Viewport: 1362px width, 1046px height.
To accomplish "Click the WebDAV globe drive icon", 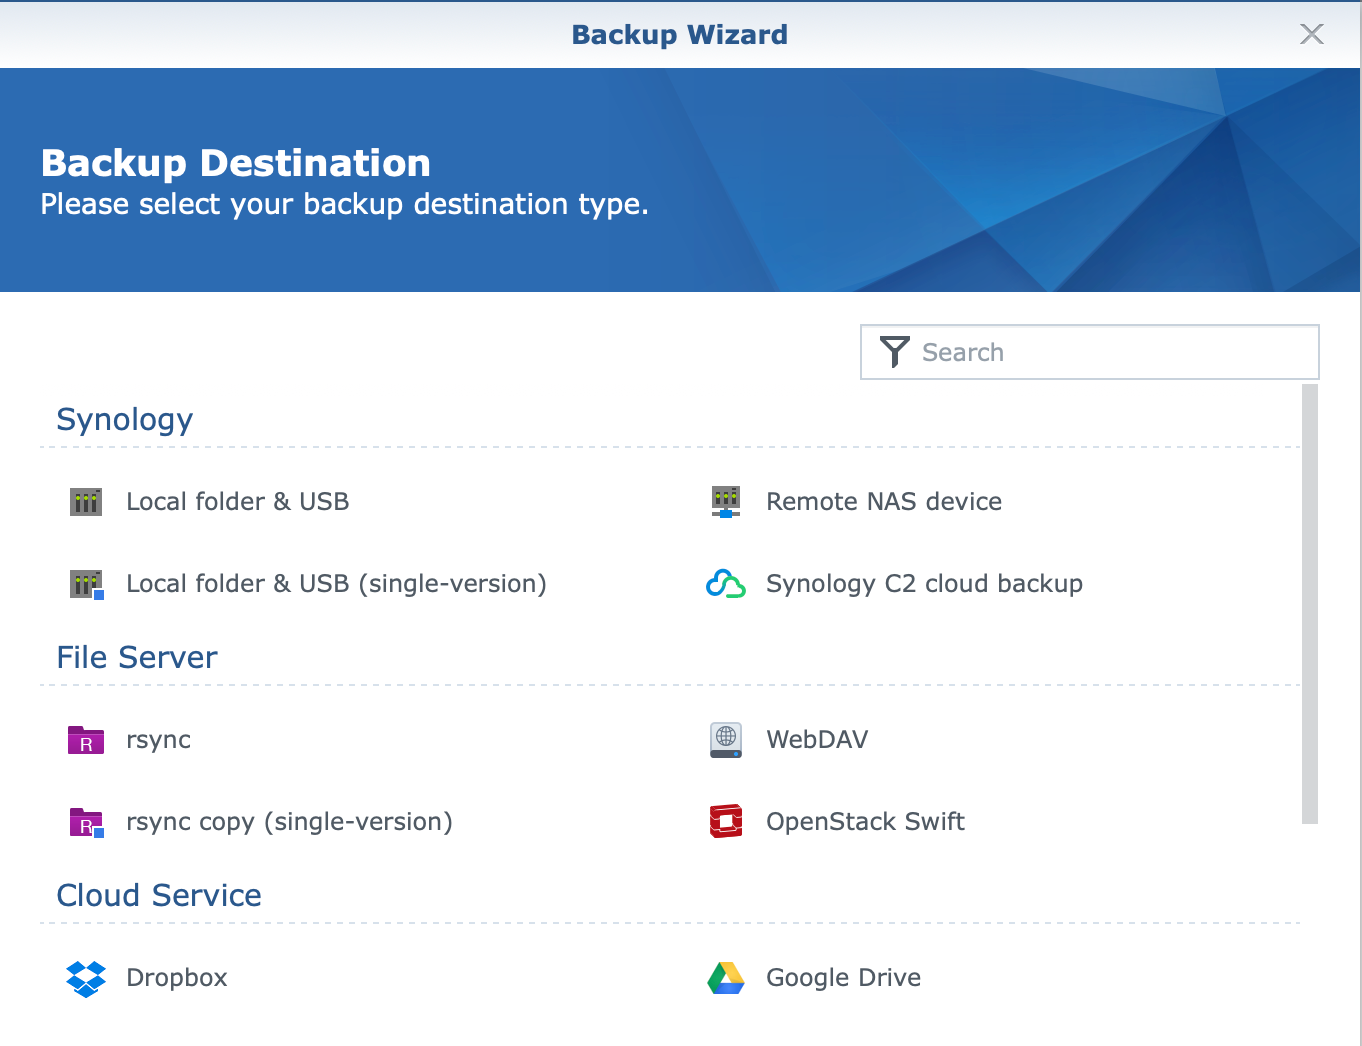I will 726,740.
